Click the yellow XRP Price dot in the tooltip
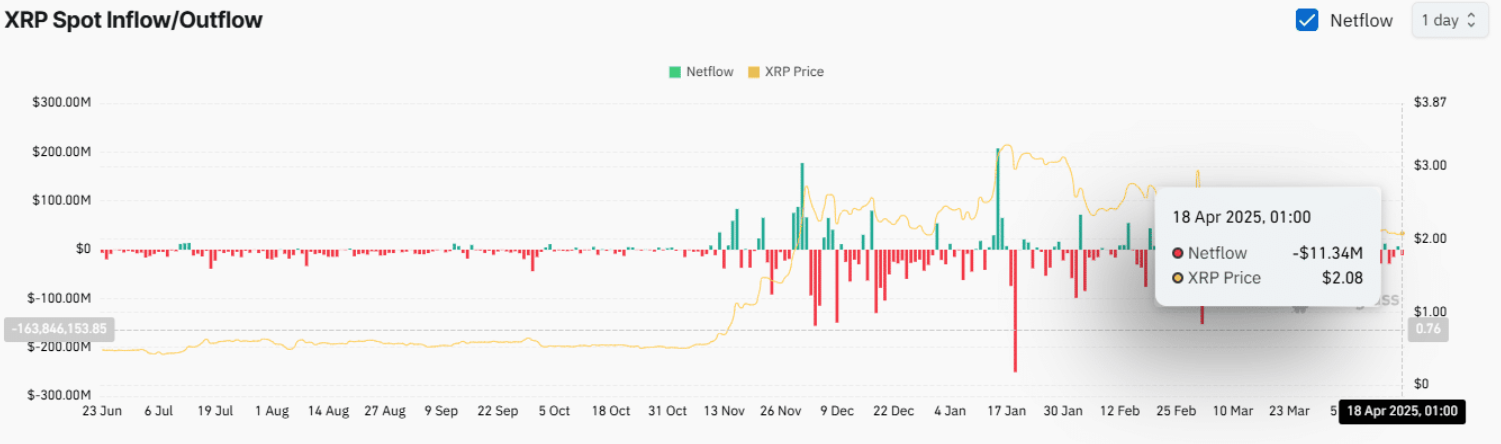1501x444 pixels. pos(1177,278)
